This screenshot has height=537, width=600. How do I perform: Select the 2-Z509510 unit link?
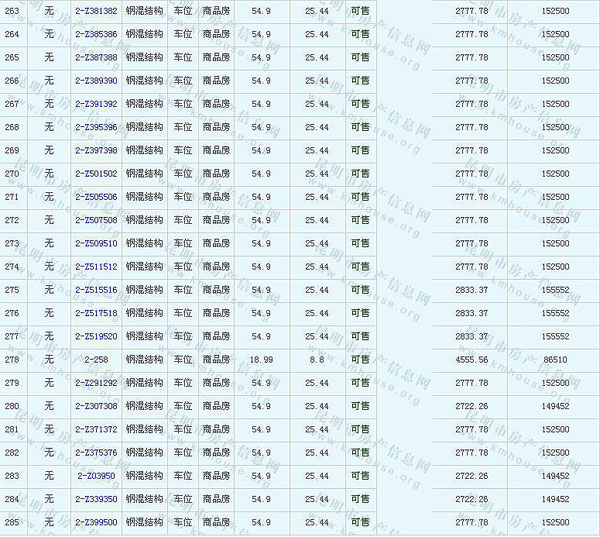pos(96,243)
